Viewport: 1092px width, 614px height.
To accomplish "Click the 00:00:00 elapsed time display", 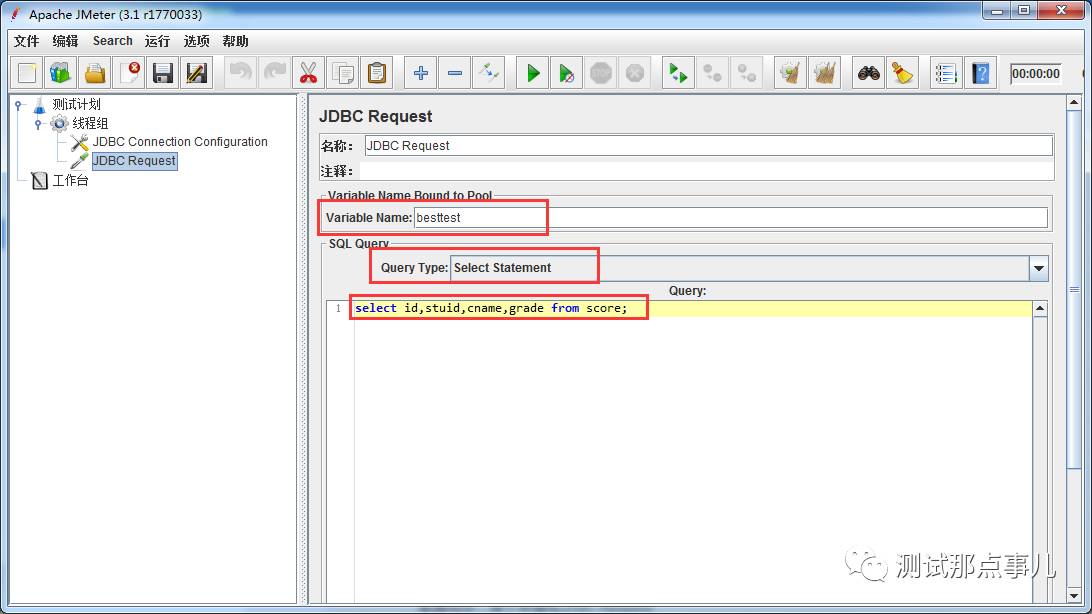I will tap(1036, 73).
